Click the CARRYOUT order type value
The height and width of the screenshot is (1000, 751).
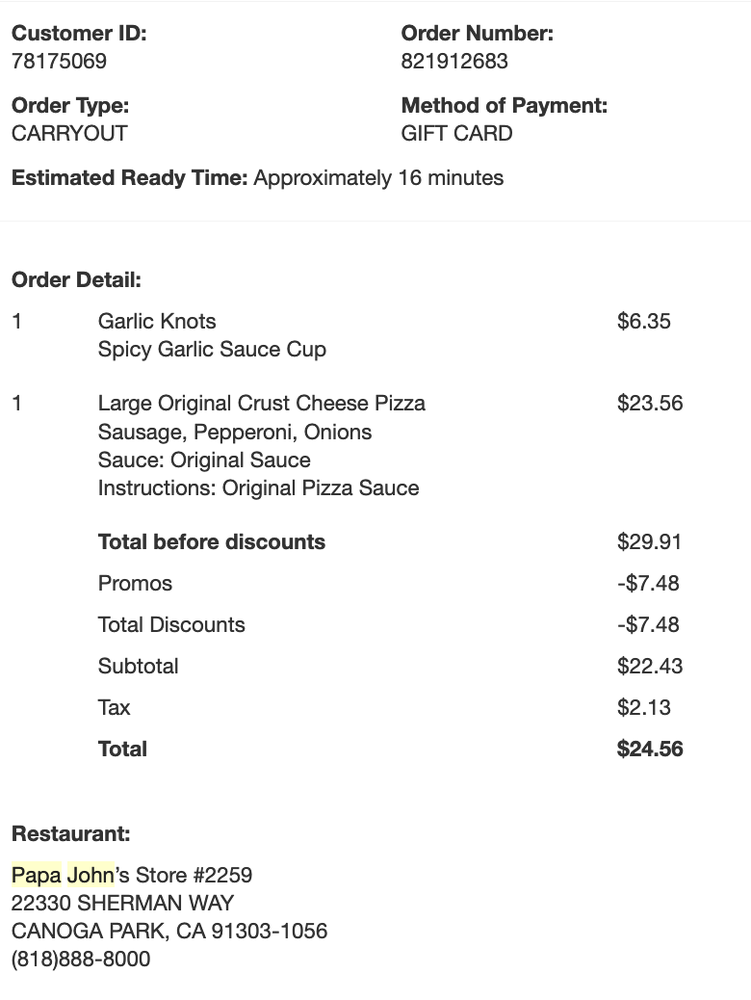click(x=69, y=133)
